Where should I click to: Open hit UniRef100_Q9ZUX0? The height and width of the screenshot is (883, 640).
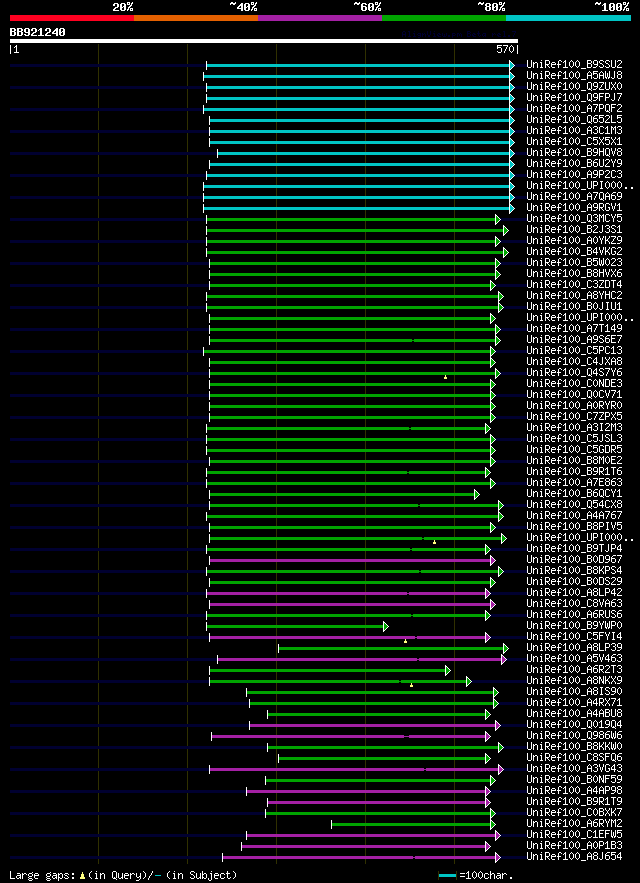coord(574,86)
